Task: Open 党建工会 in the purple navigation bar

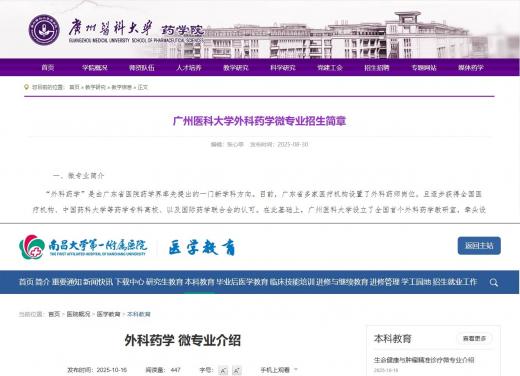Action: click(330, 68)
